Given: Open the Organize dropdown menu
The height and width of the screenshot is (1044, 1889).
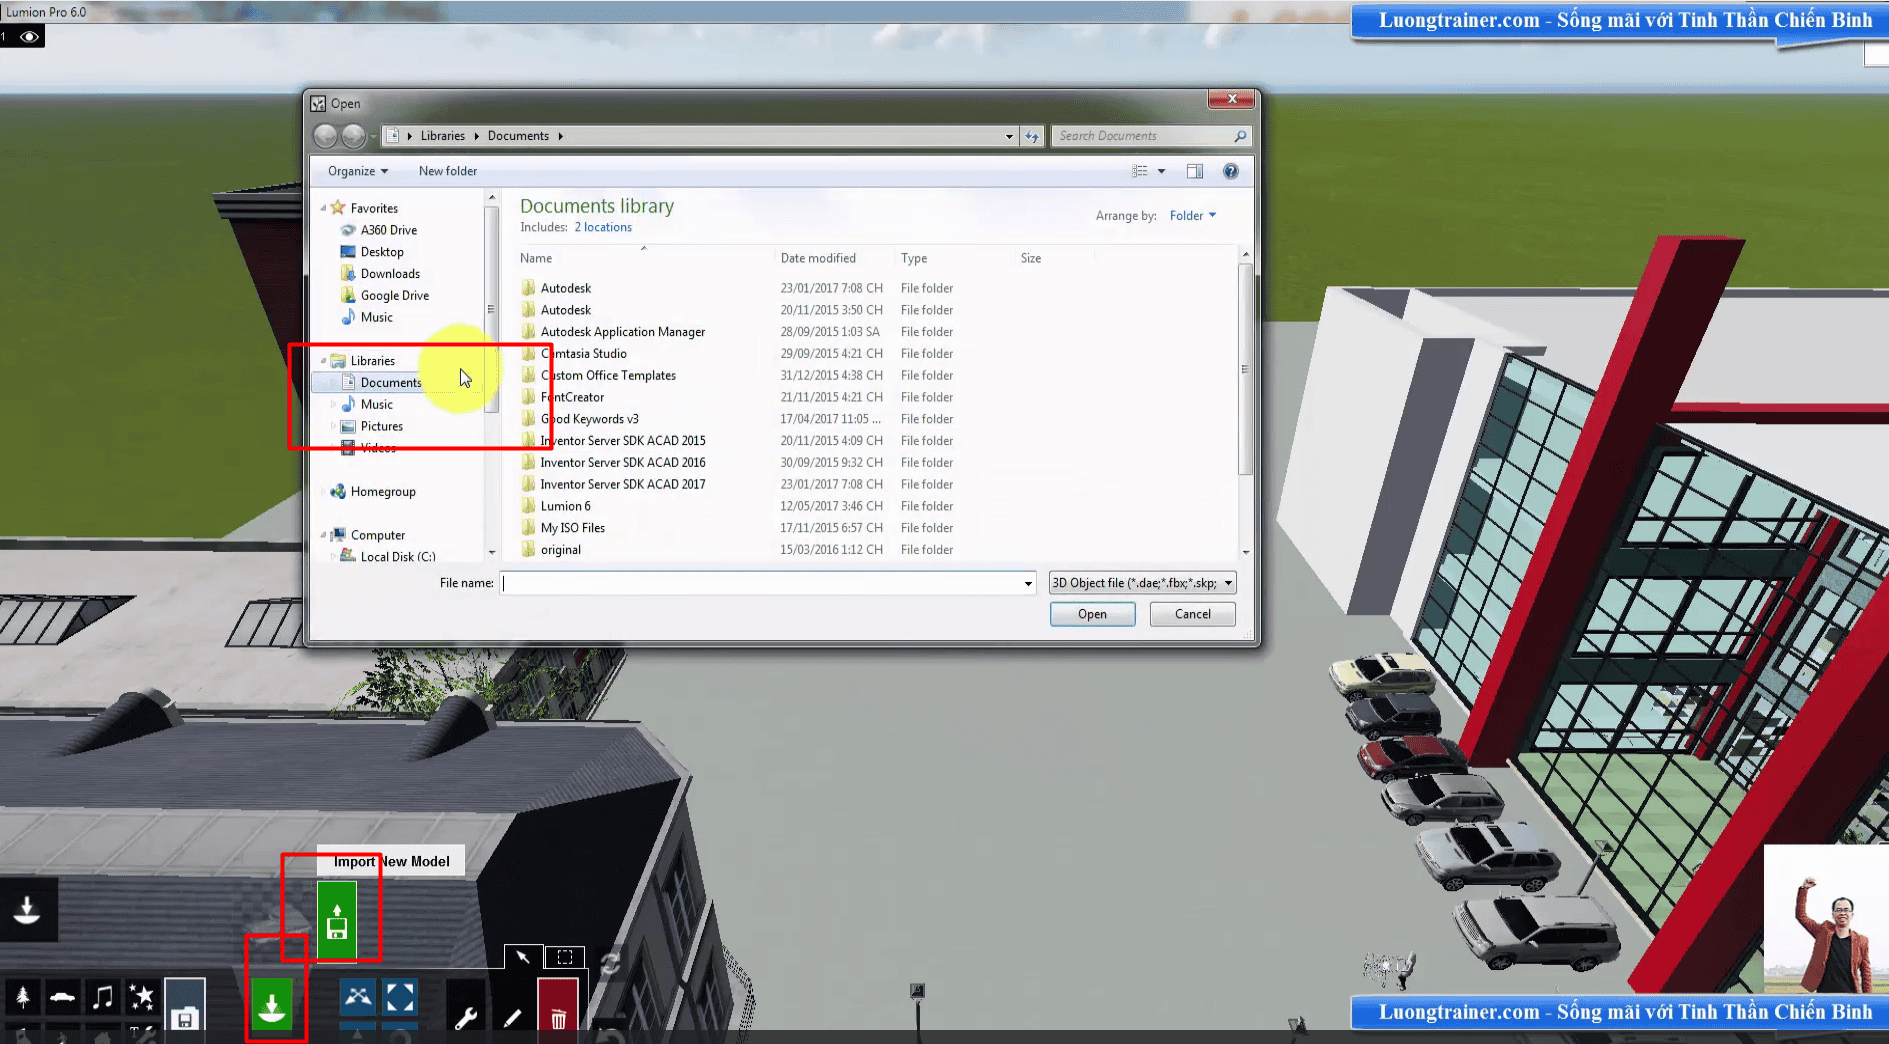Looking at the screenshot, I should pos(357,171).
